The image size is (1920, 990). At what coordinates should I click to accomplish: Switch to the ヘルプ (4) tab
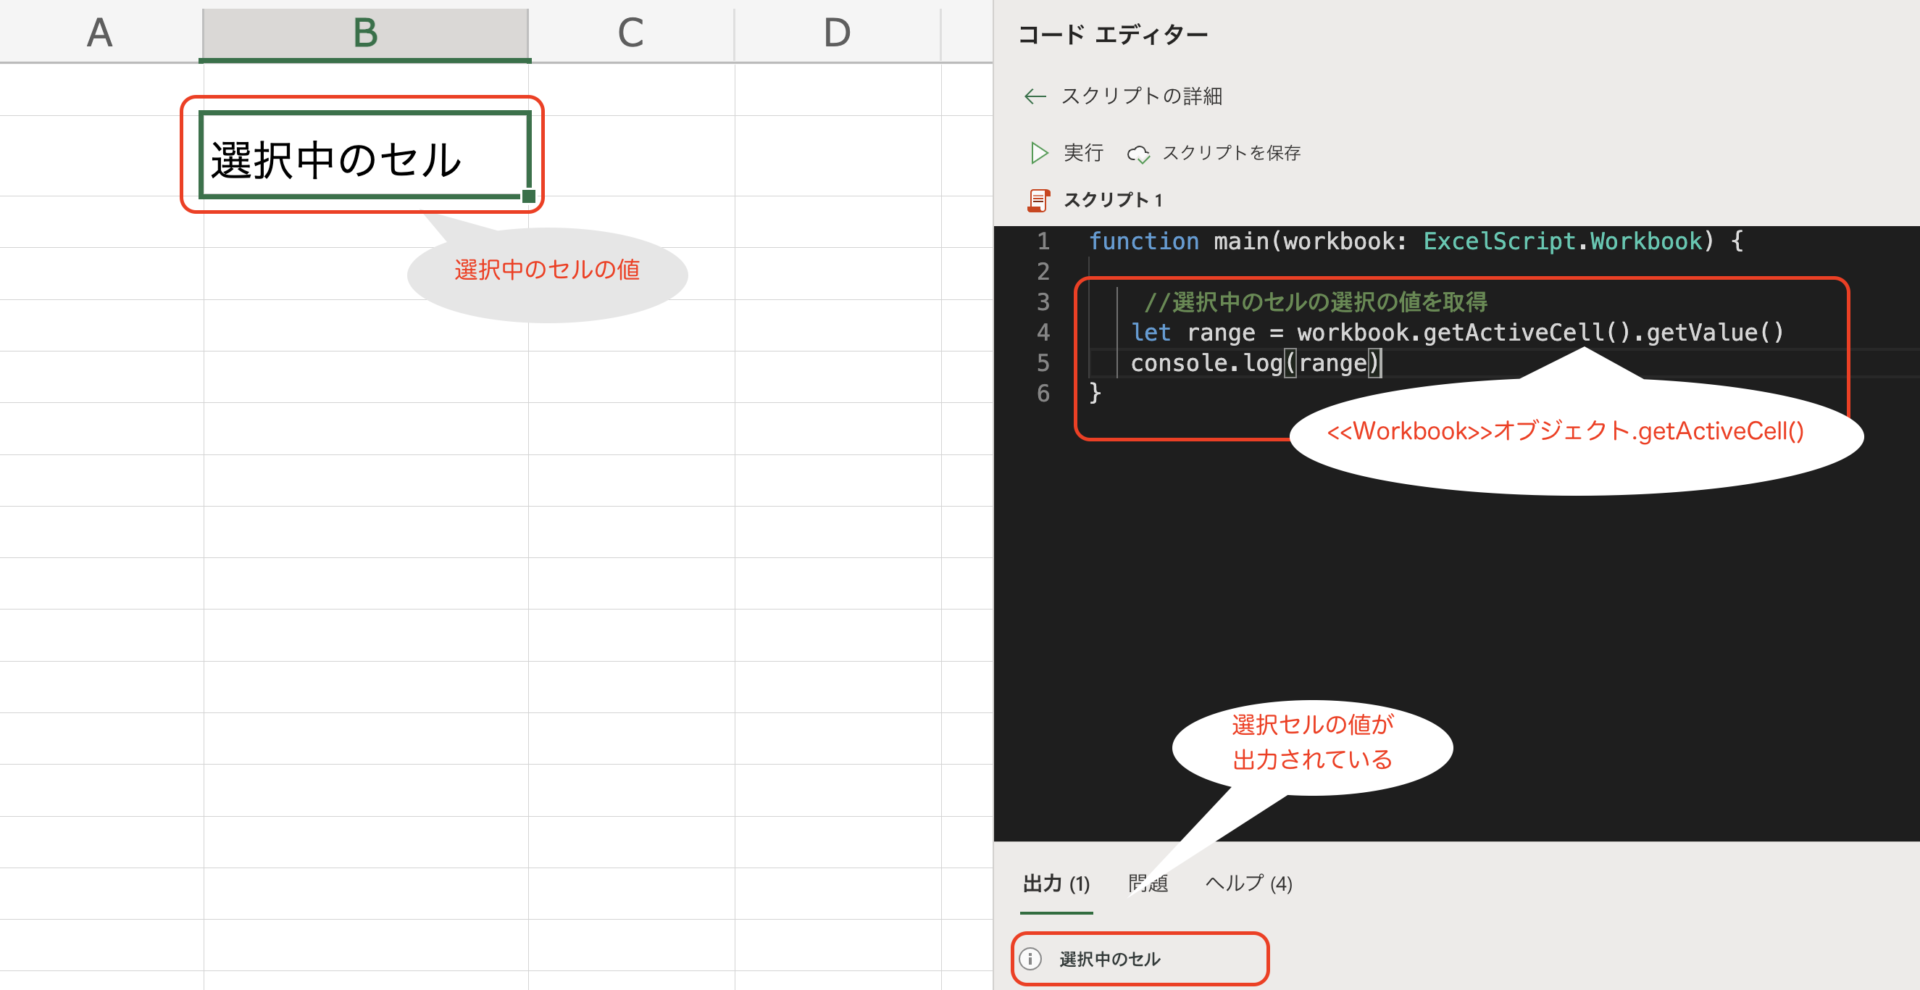[1248, 884]
